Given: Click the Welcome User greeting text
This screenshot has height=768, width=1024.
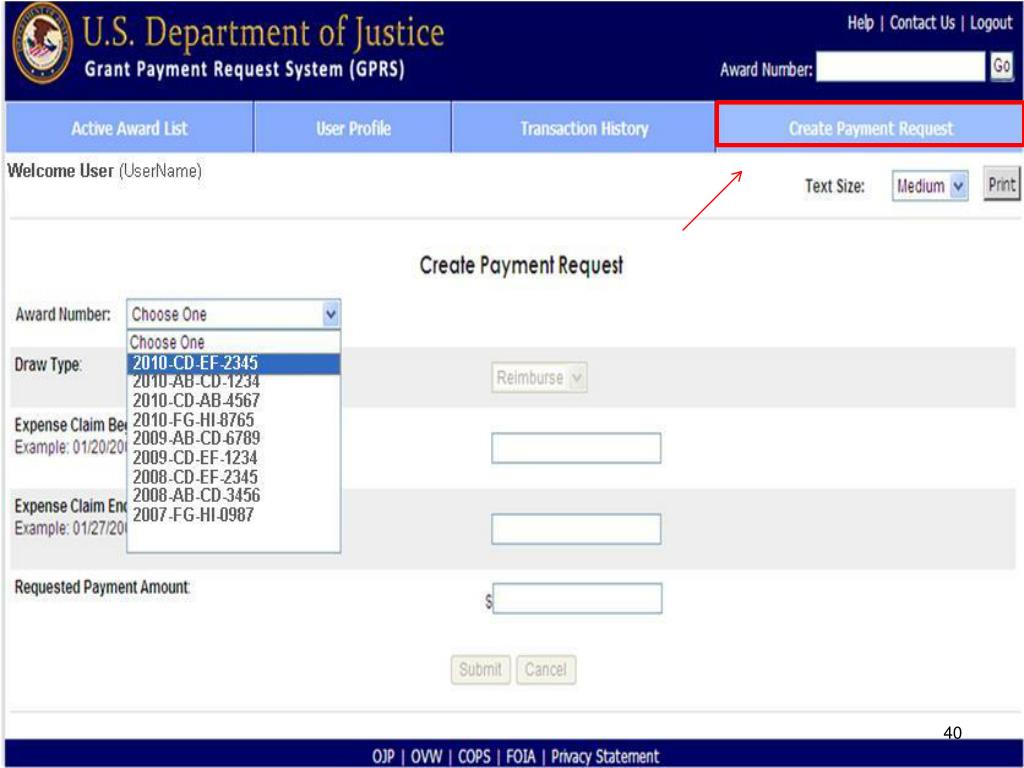Looking at the screenshot, I should [x=104, y=171].
